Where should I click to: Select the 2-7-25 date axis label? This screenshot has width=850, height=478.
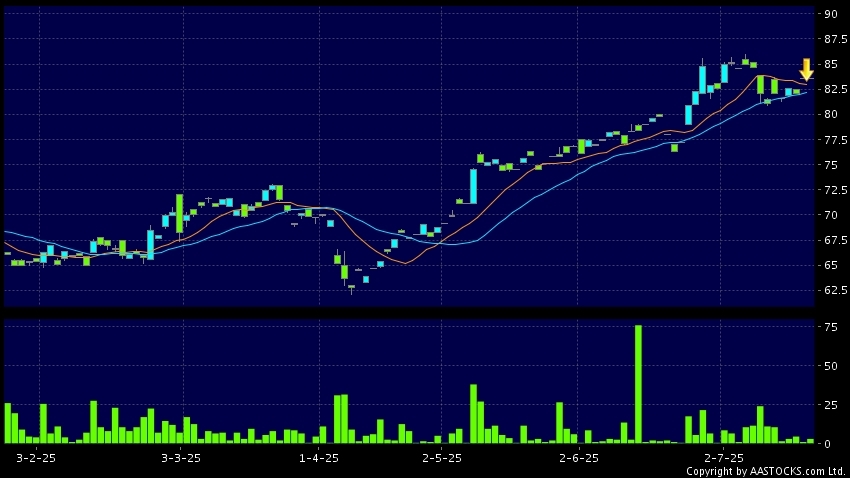[724, 458]
